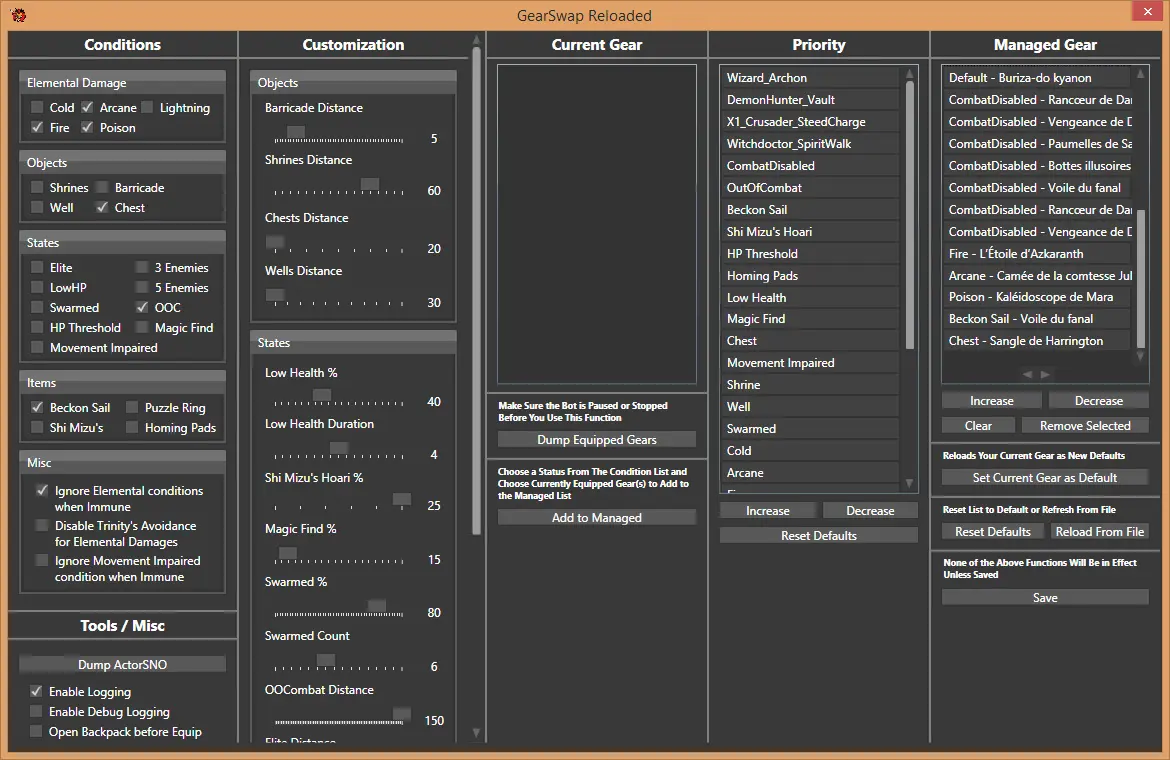Viewport: 1170px width, 760px height.
Task: Click the Customization panel scroll-down arrow
Action: point(476,732)
